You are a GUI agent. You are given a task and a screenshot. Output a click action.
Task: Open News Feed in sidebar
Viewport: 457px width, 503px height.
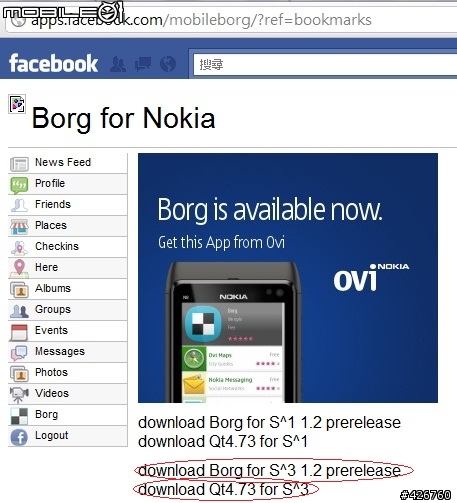click(x=68, y=163)
